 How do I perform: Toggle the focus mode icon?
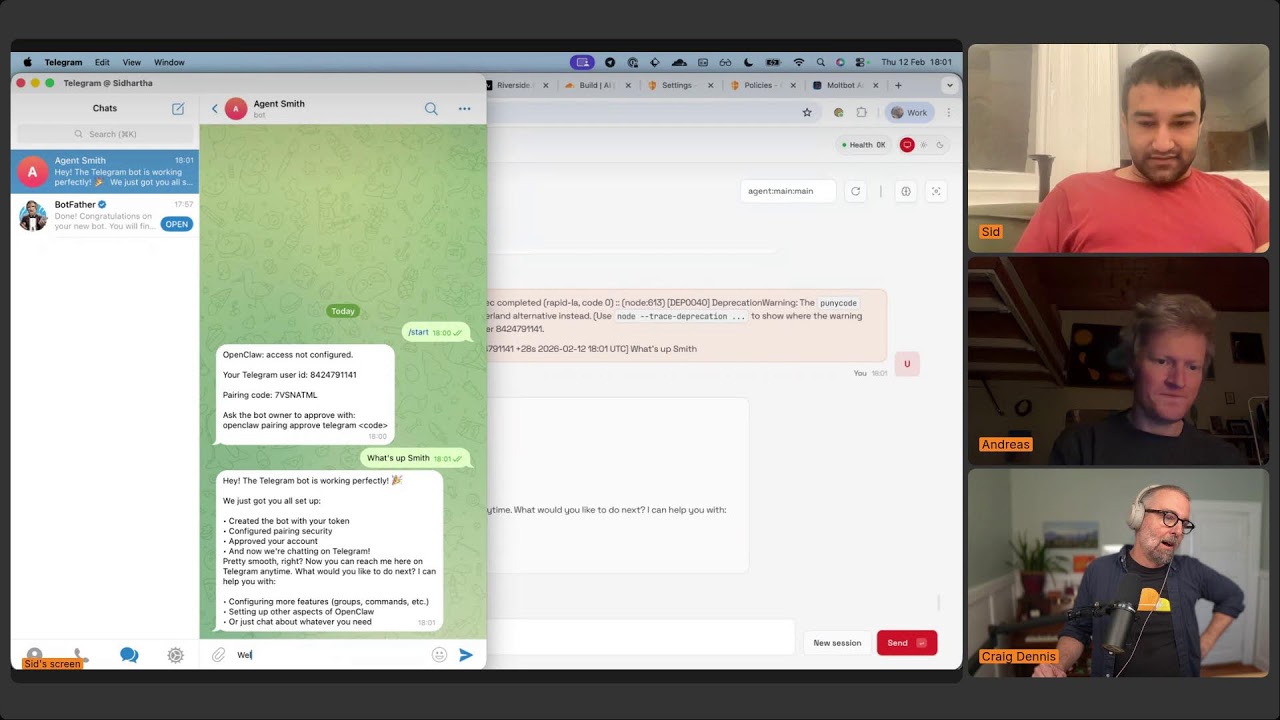(936, 191)
